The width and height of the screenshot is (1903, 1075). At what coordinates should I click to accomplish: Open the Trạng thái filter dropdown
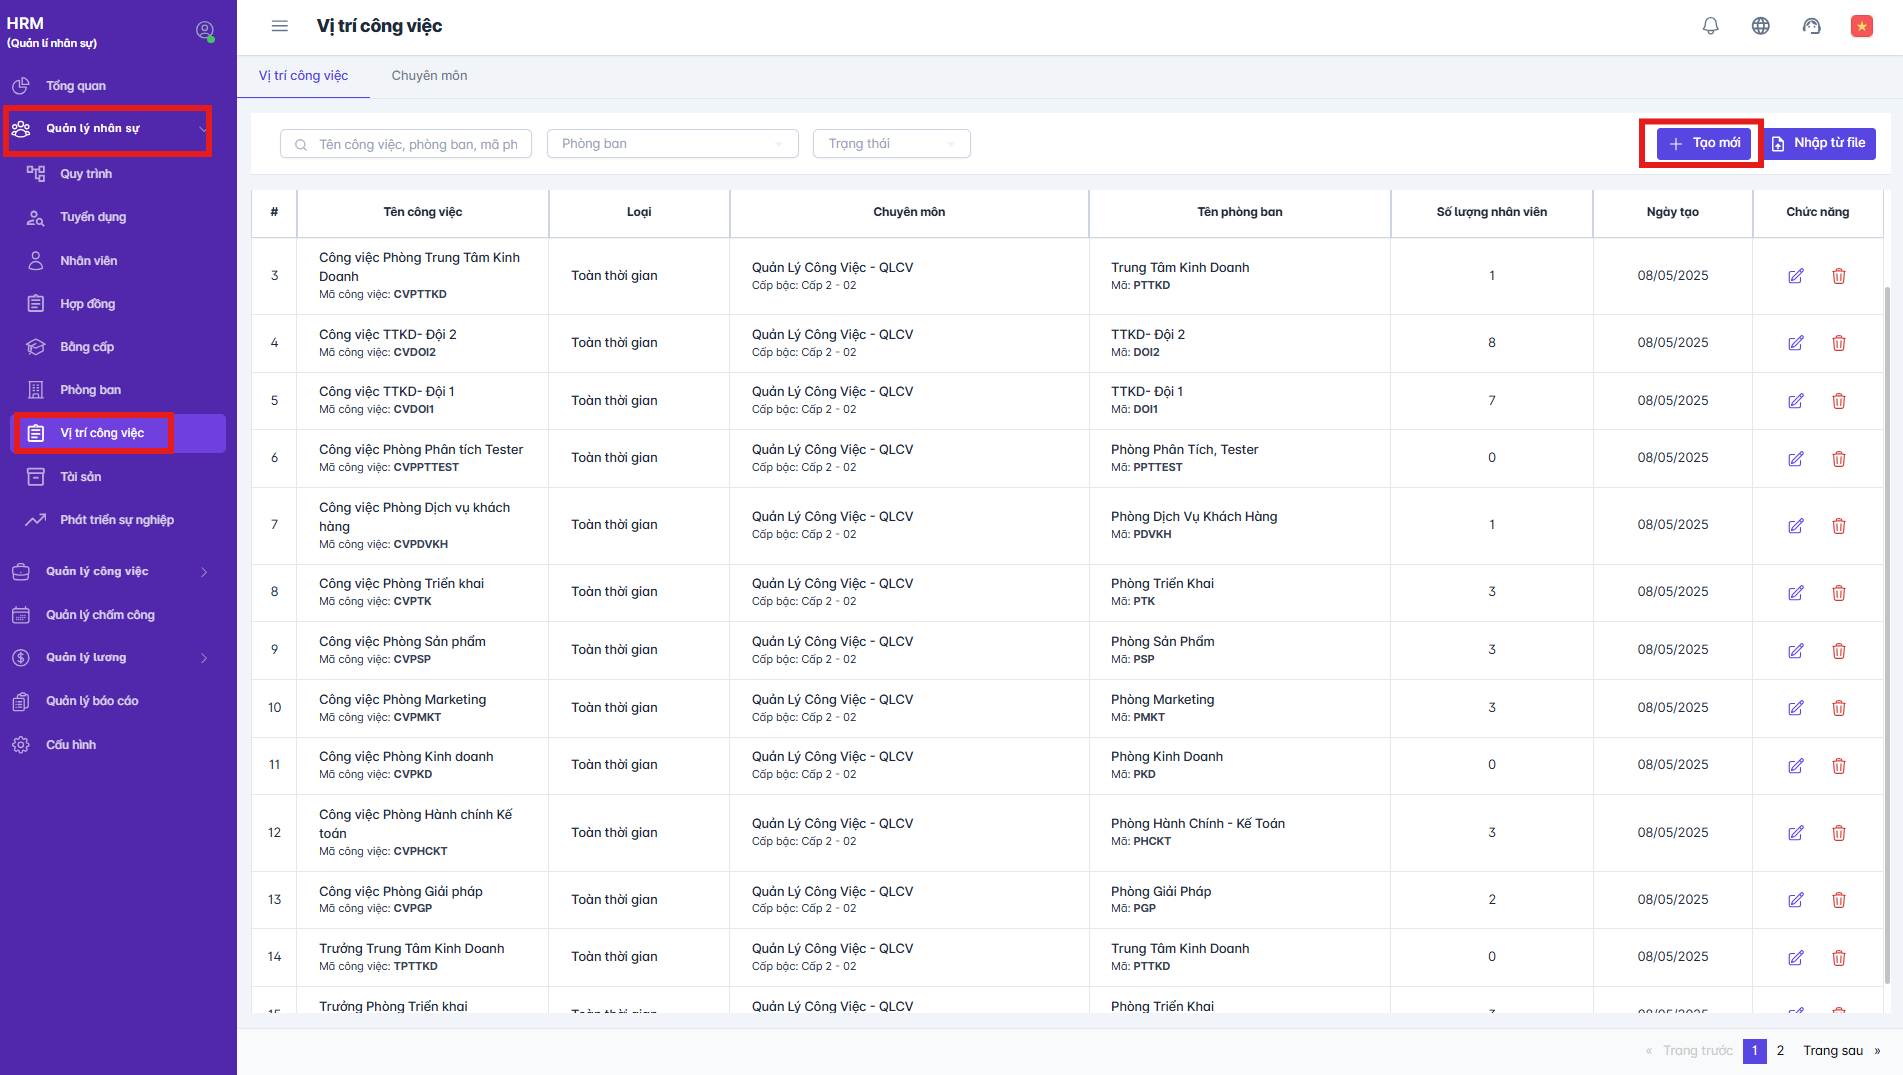point(891,144)
